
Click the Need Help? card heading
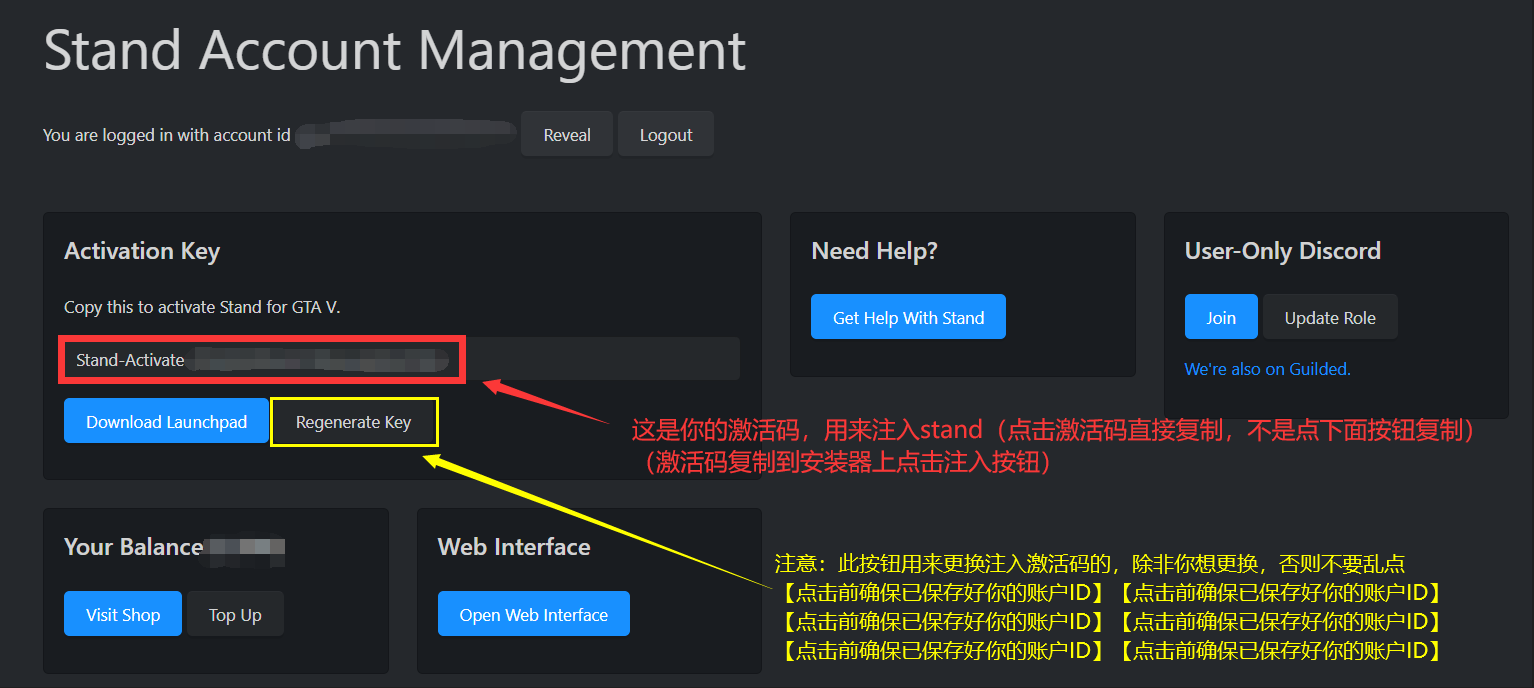click(x=874, y=251)
